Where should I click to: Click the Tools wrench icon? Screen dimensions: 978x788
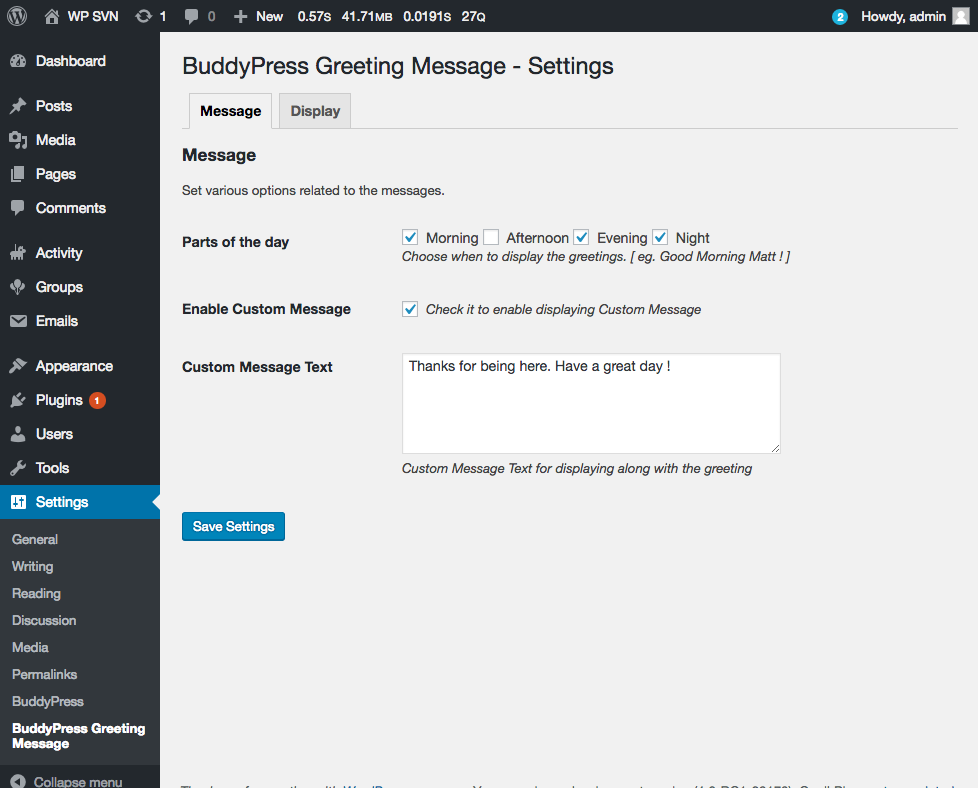18,468
